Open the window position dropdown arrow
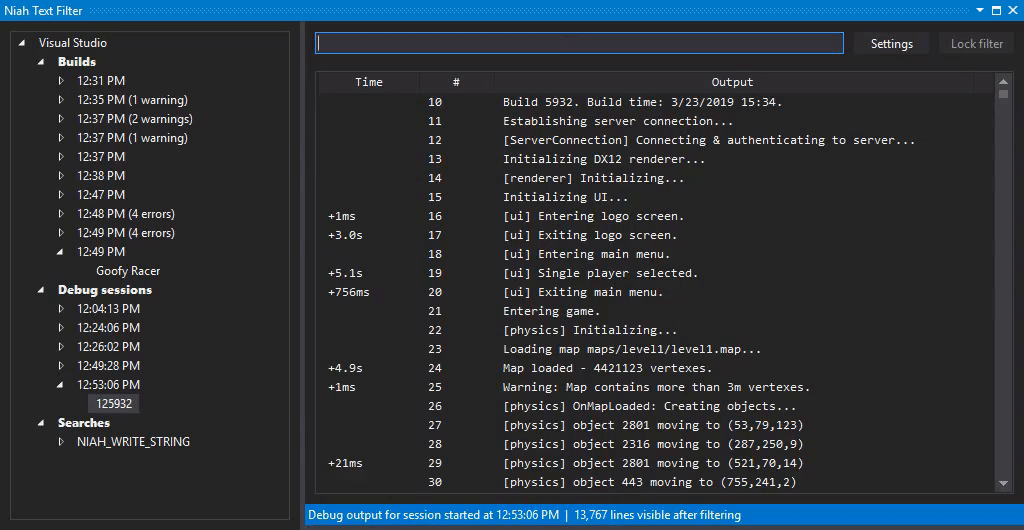This screenshot has height=530, width=1024. [980, 10]
